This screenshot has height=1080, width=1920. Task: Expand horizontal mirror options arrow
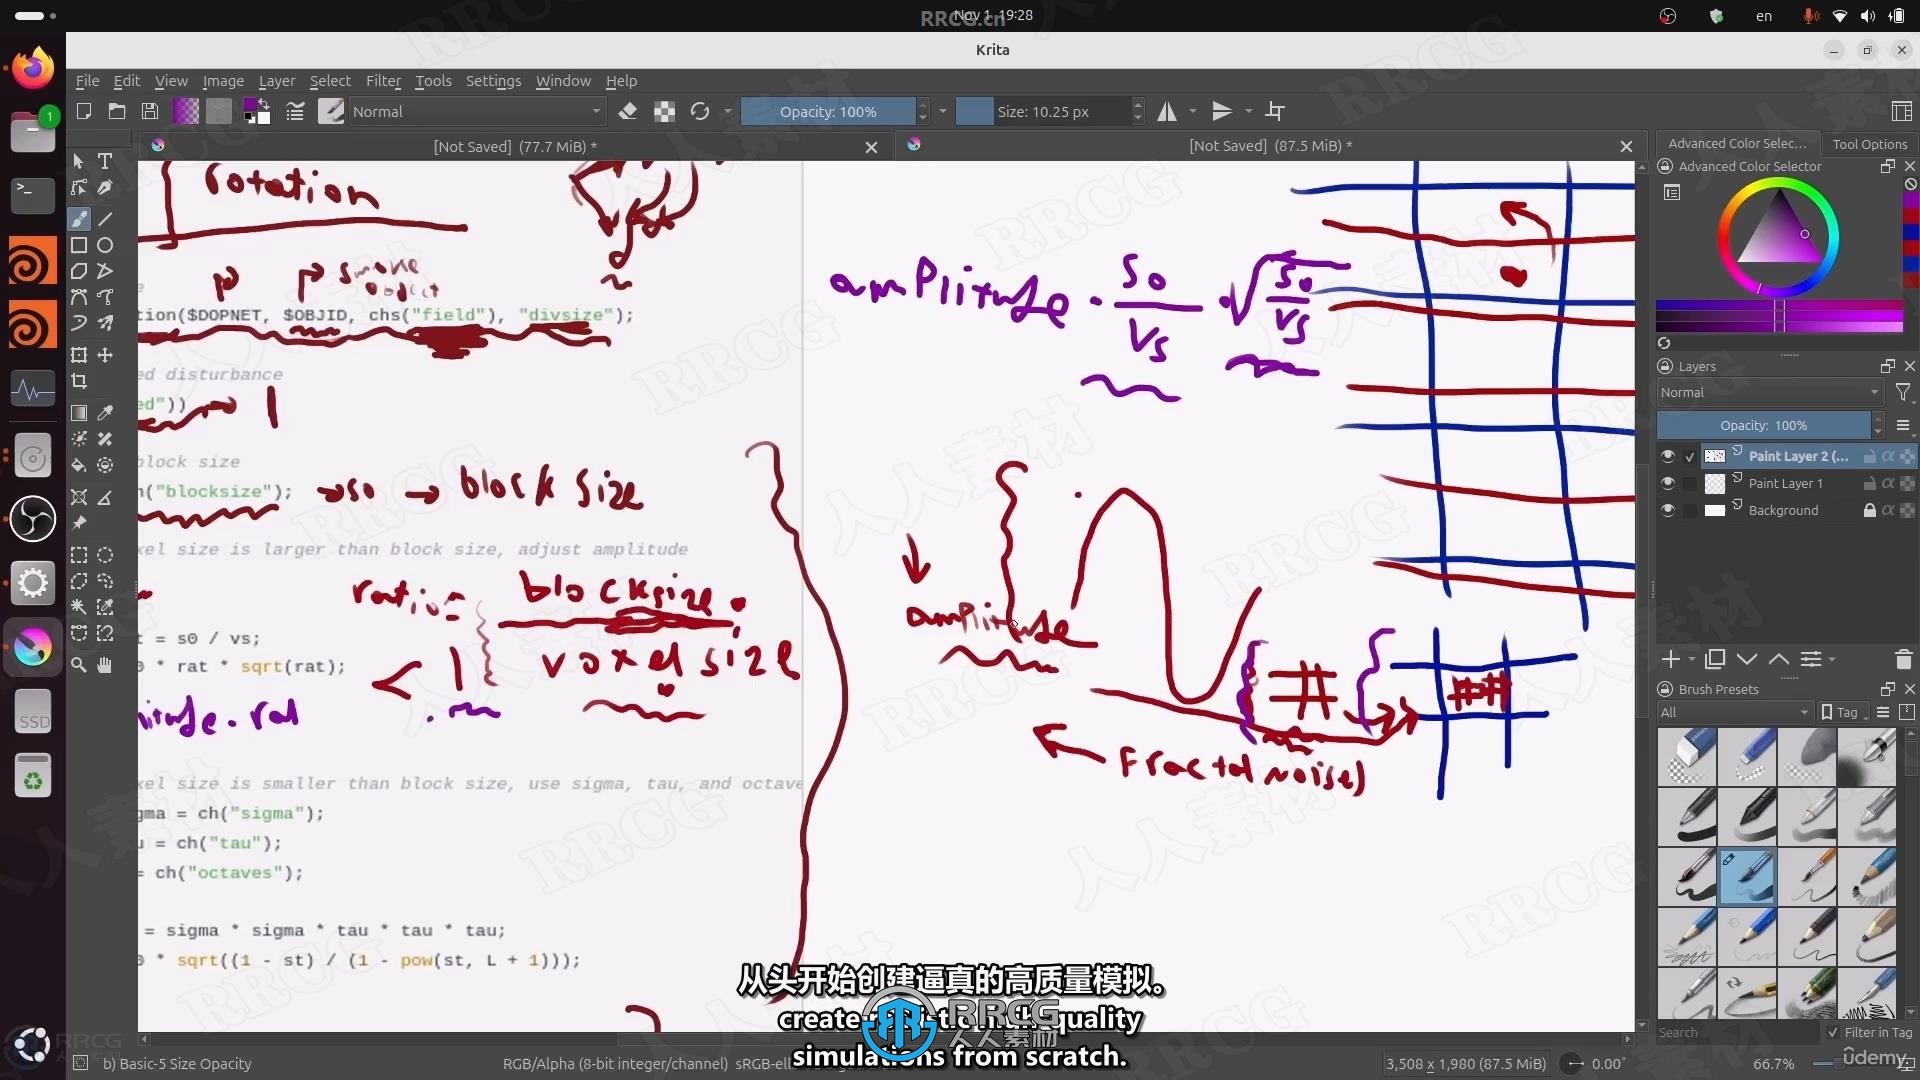tap(1193, 111)
